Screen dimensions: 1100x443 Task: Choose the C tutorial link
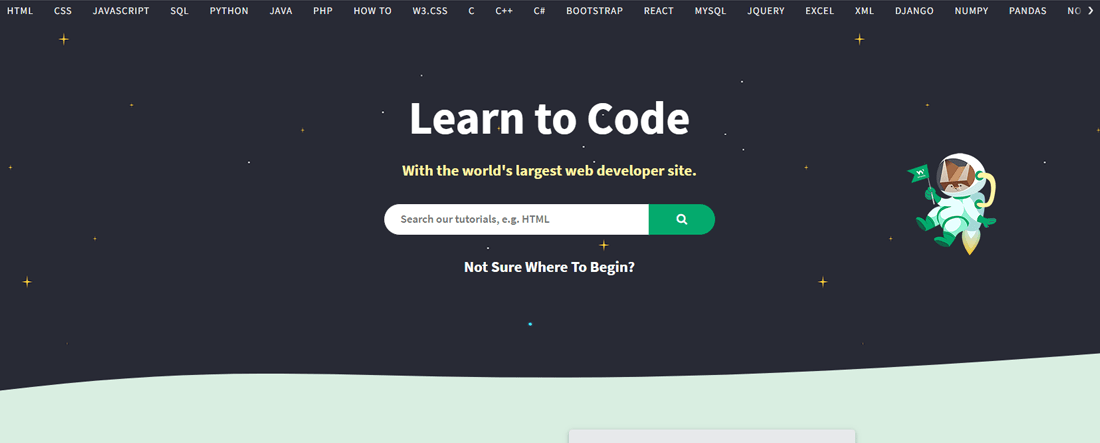pyautogui.click(x=471, y=11)
